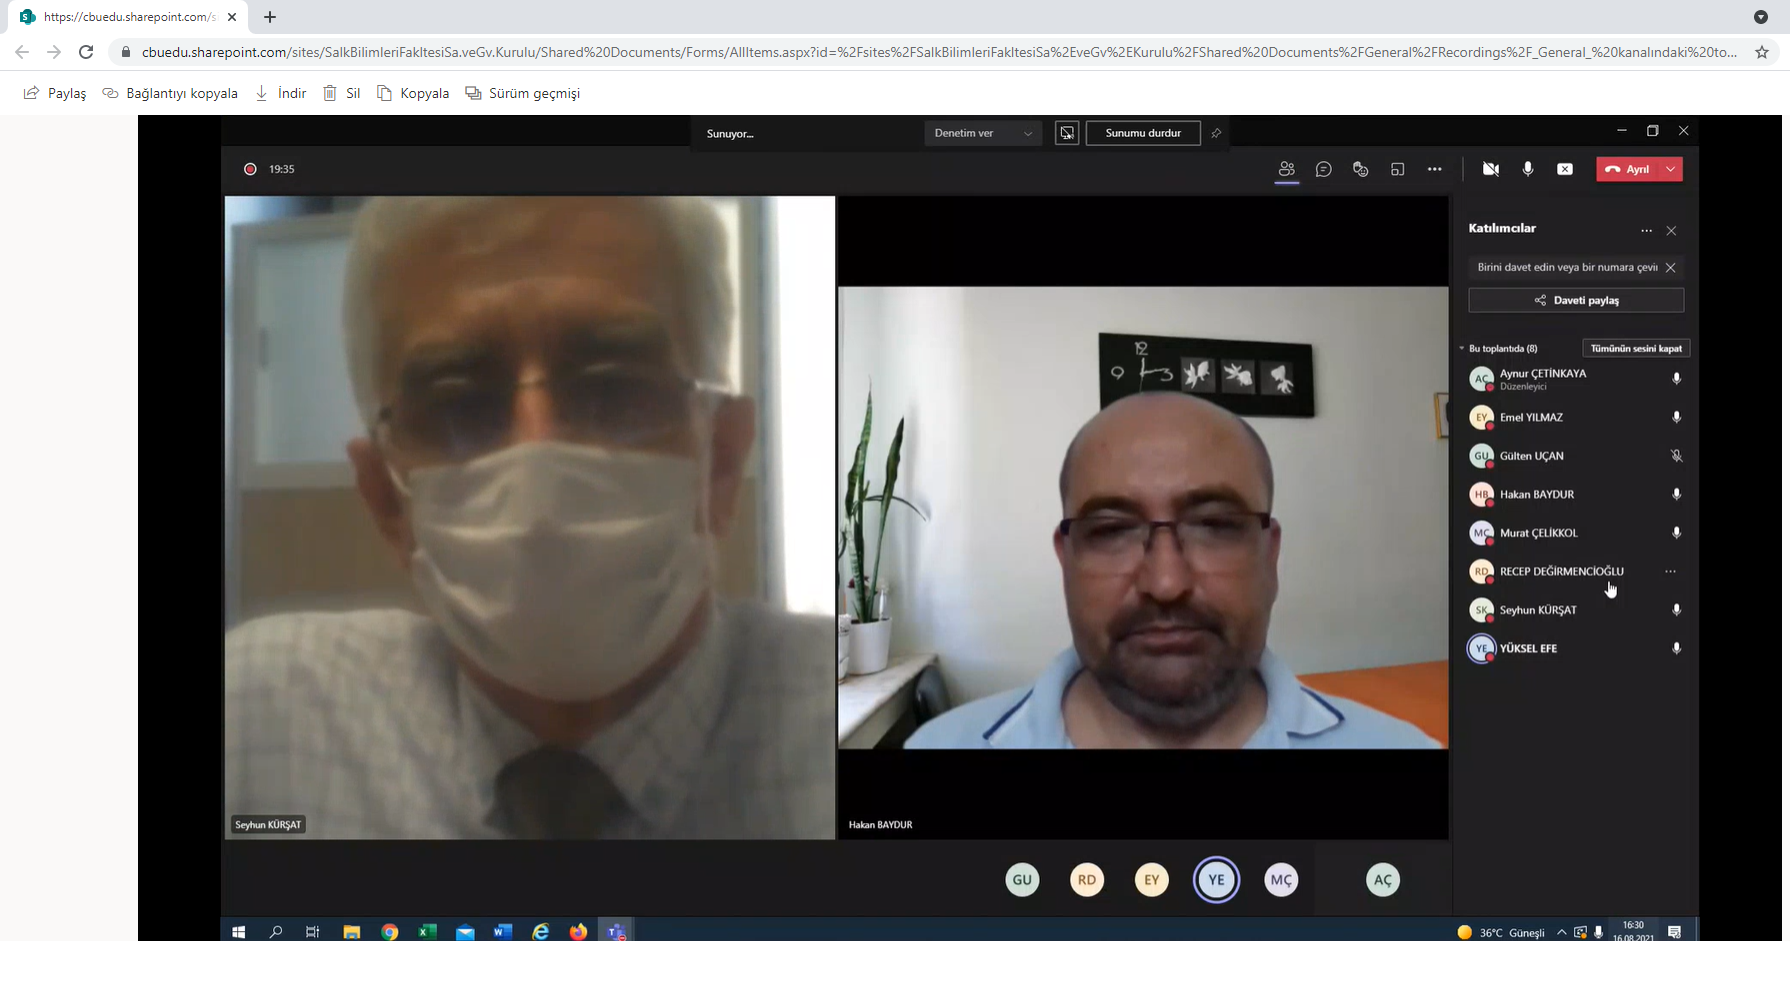
Task: Click the Daveti paylaş button
Action: (1575, 300)
